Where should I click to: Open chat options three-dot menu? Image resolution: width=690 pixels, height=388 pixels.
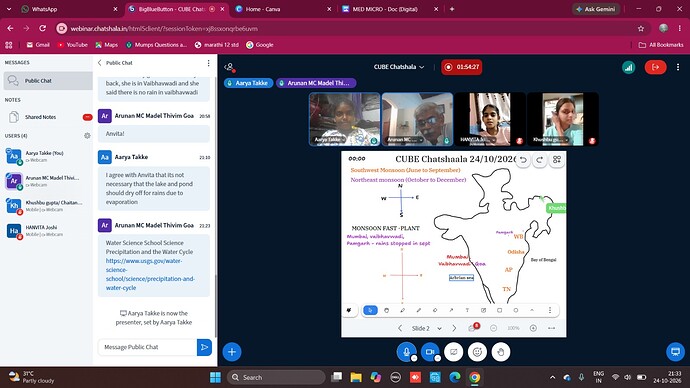point(208,63)
